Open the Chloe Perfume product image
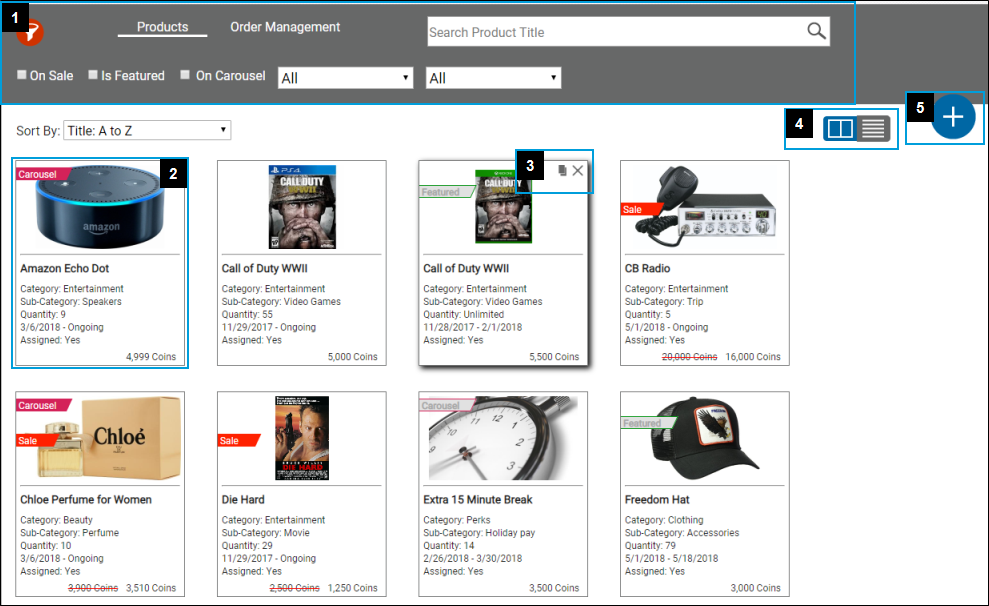Viewport: 989px width, 606px height. (109, 437)
